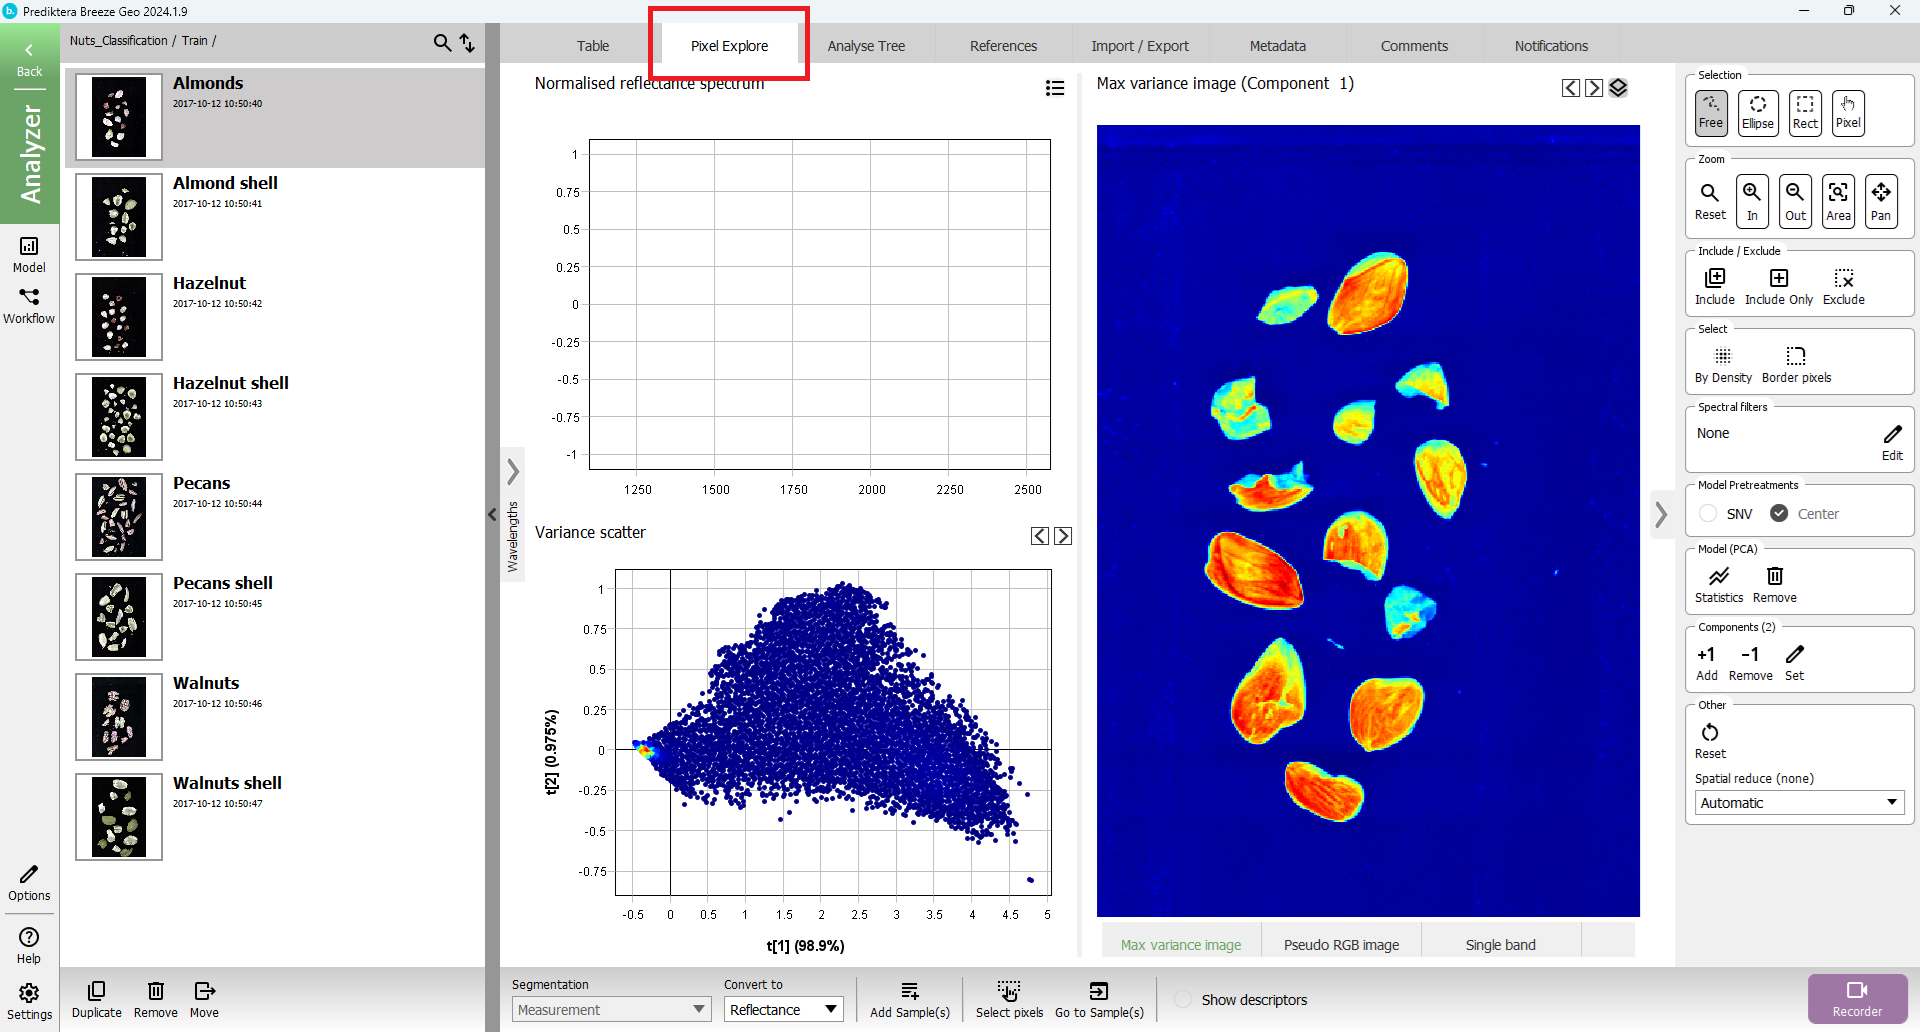Image resolution: width=1920 pixels, height=1032 pixels.
Task: Click the Add Sample(s) button
Action: (x=909, y=999)
